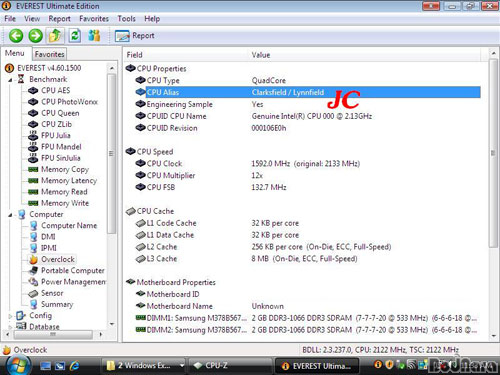Go up one level in the toolbar
Viewport: 500px width, 375px height.
pos(55,36)
